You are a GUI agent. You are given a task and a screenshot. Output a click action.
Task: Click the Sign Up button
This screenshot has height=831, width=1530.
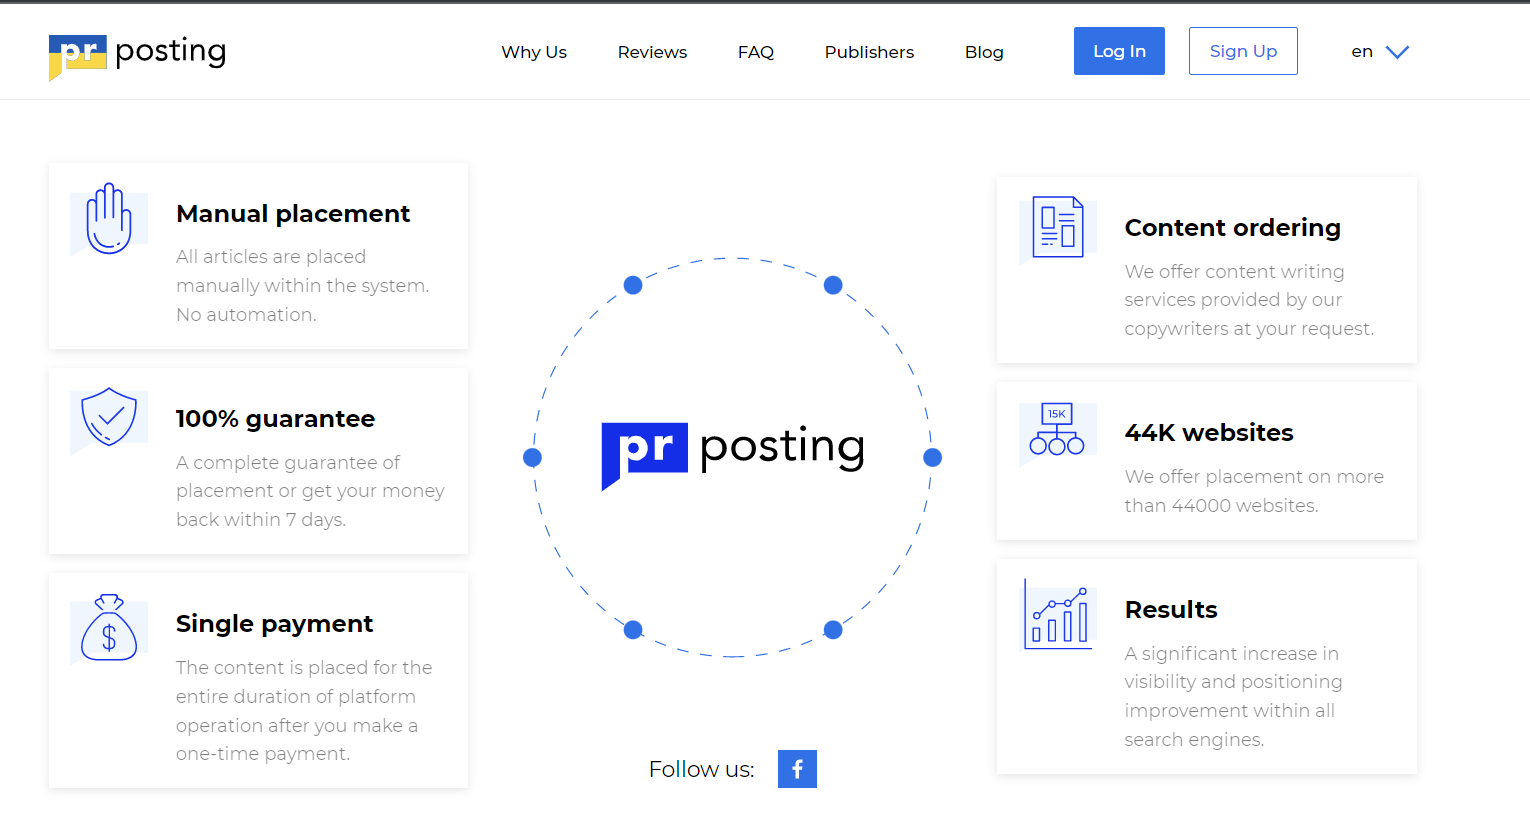point(1243,51)
